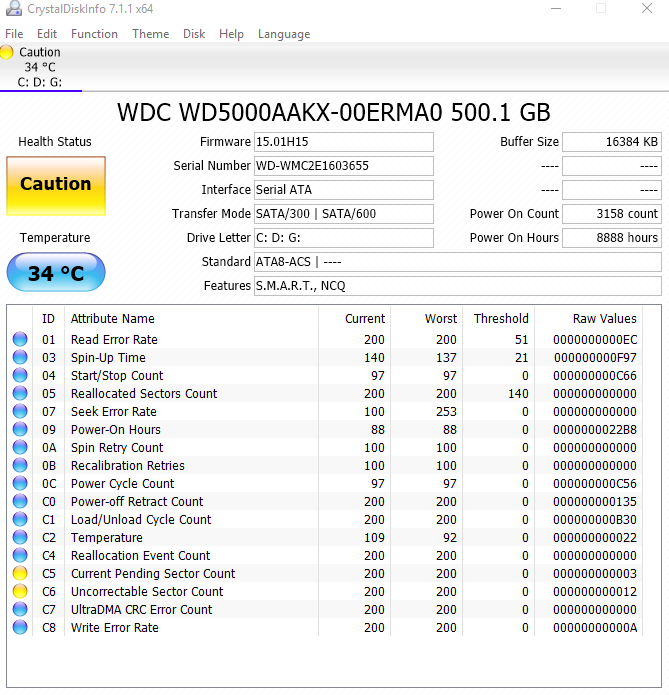Open the Language menu
Viewport: 669px width, 695px height.
pos(284,34)
